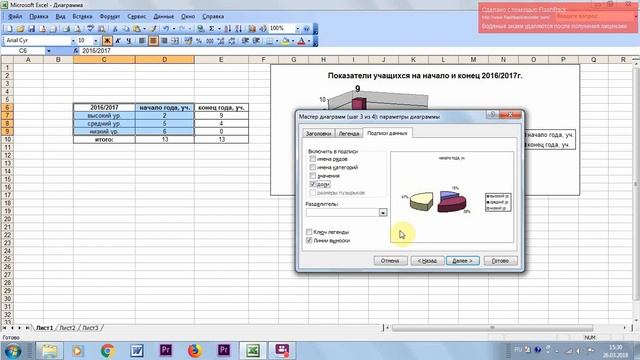Open the Вставка menu
Screen dimensions: 640x360
tap(82, 17)
